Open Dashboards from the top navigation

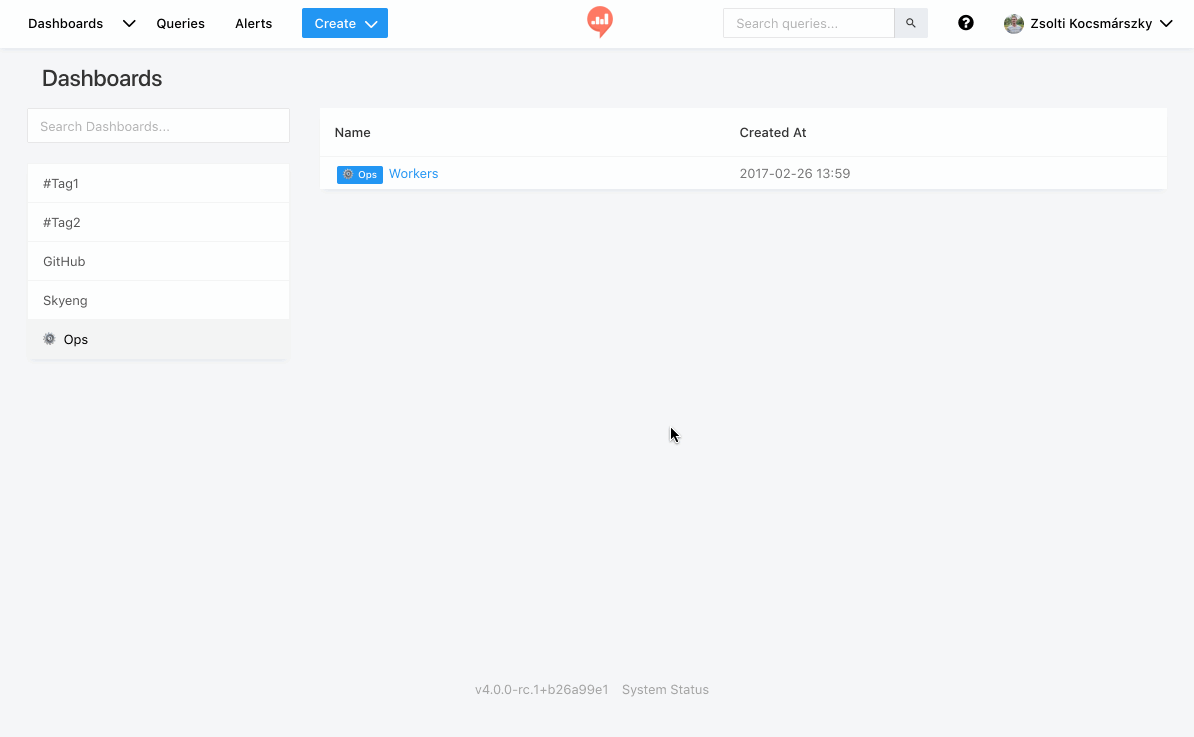pyautogui.click(x=65, y=23)
